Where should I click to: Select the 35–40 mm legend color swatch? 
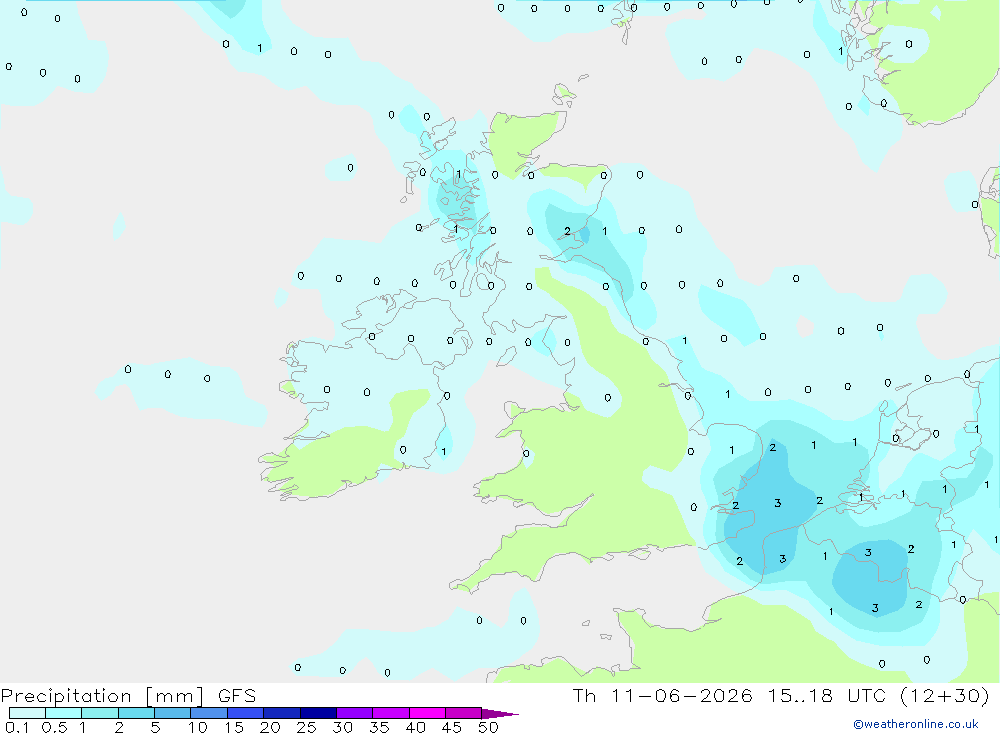390,713
